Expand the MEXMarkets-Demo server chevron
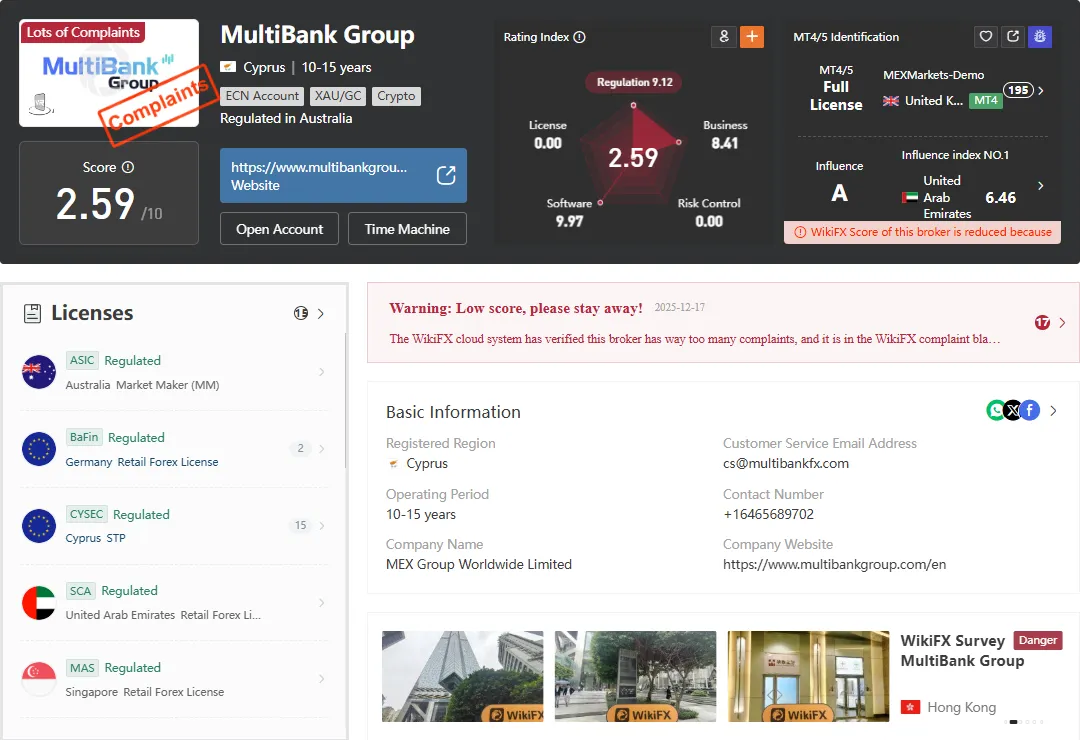Image resolution: width=1080 pixels, height=740 pixels. tap(1041, 90)
